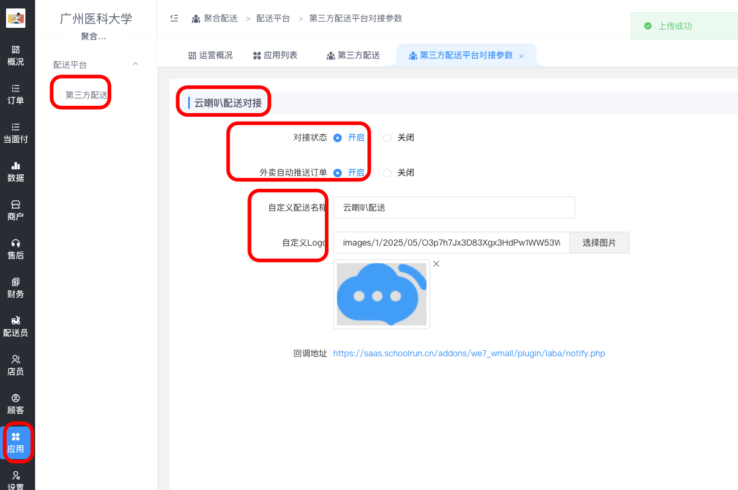
Task: Open the 配送员 courier sidebar icon
Action: pos(16,326)
